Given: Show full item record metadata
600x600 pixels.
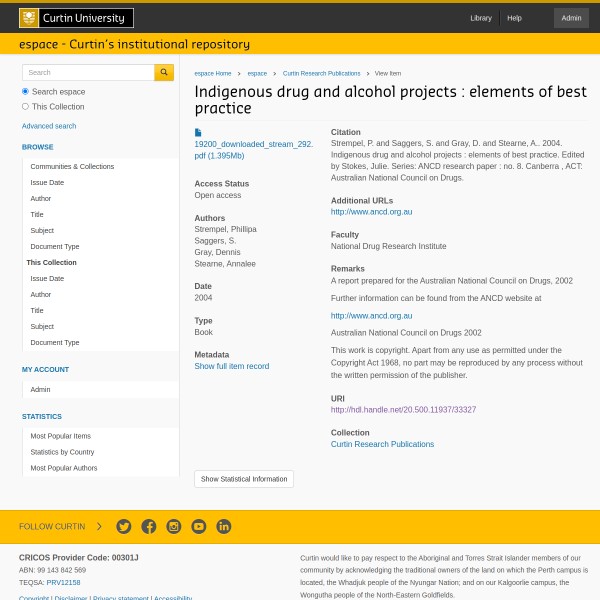Looking at the screenshot, I should [231, 366].
